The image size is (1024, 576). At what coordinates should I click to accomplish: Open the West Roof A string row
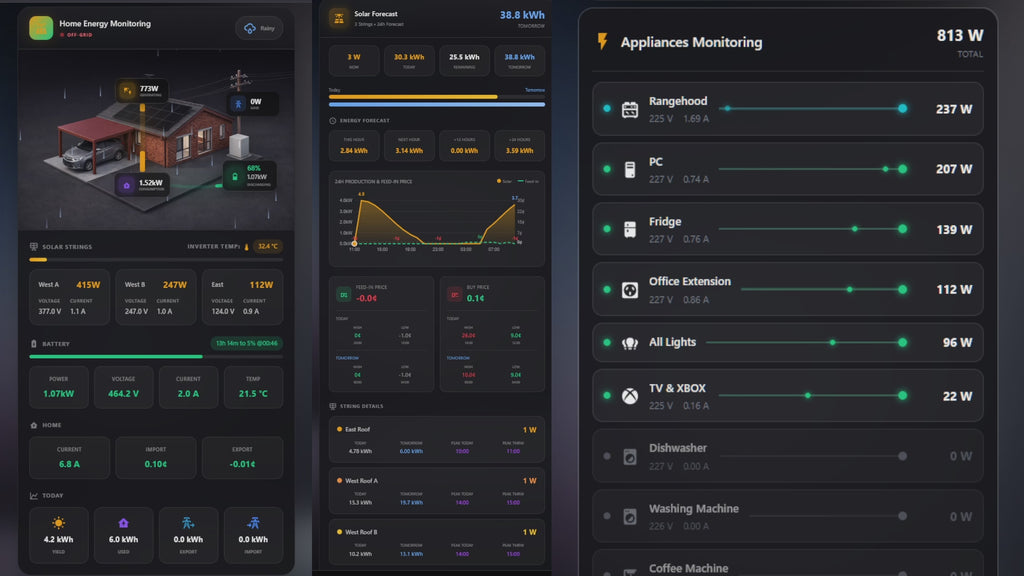tap(436, 491)
